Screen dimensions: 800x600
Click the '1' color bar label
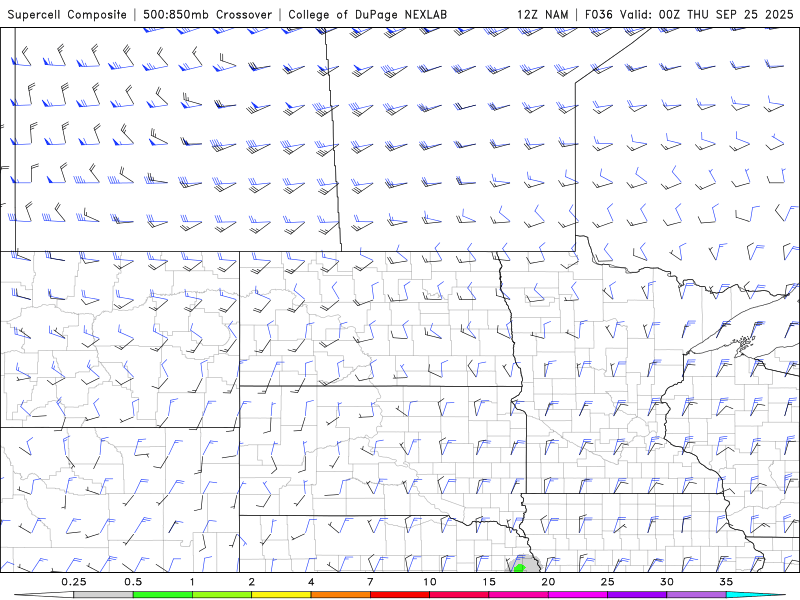192,582
